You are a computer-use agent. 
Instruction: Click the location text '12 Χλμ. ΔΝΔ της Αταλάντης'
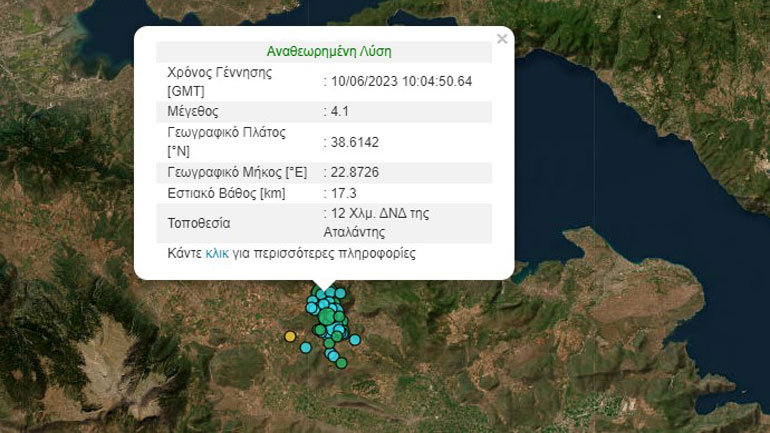pyautogui.click(x=376, y=223)
